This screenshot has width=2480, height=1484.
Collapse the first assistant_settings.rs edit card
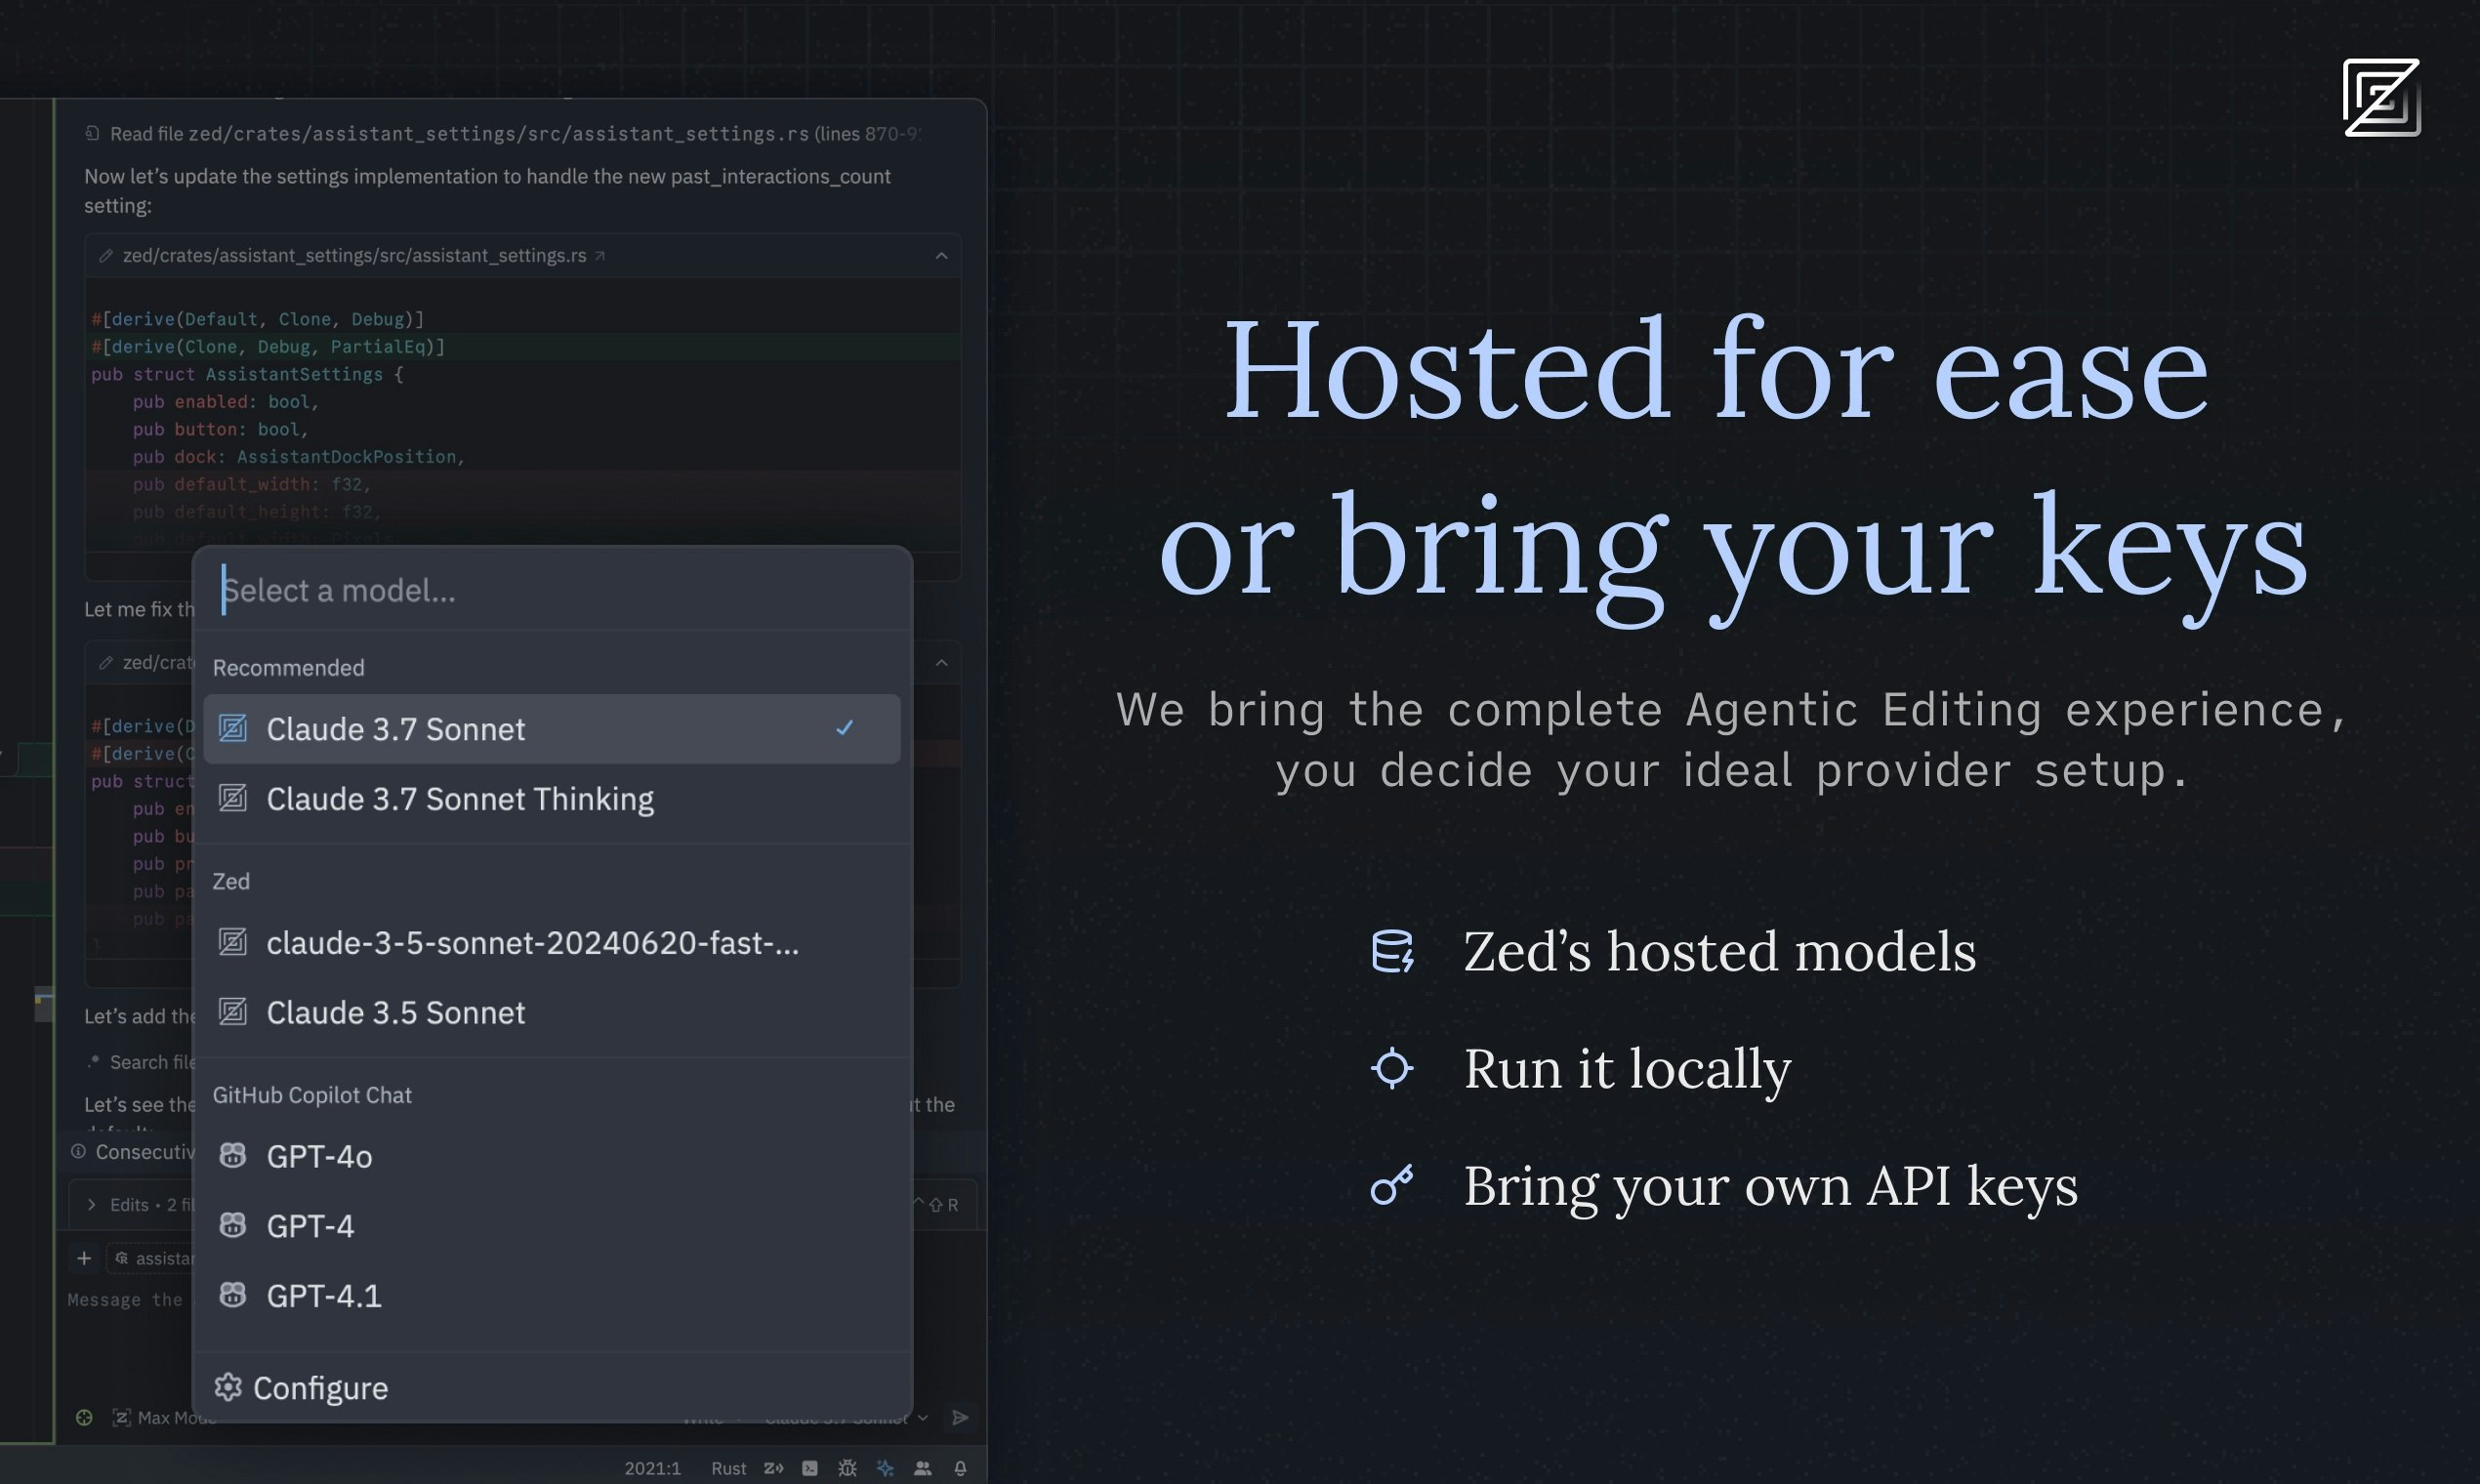(941, 256)
